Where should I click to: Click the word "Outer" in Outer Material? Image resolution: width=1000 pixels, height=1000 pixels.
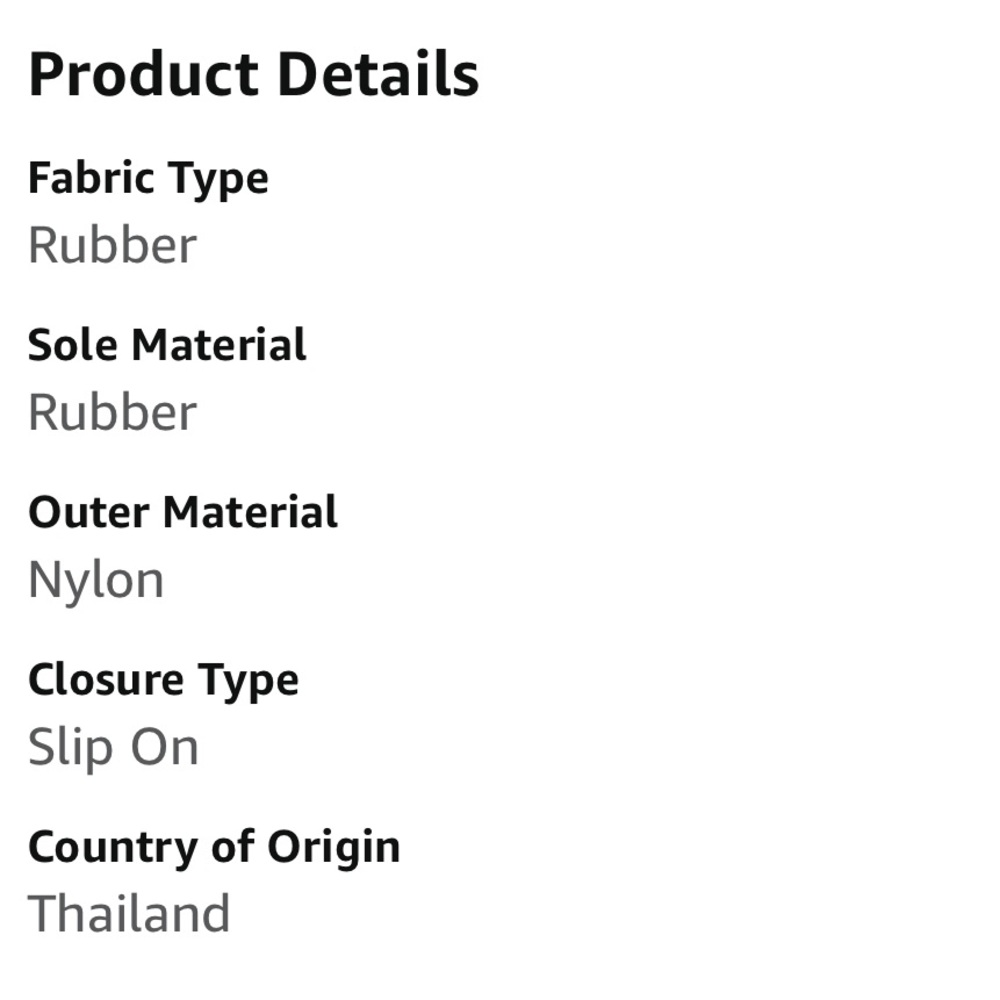89,513
